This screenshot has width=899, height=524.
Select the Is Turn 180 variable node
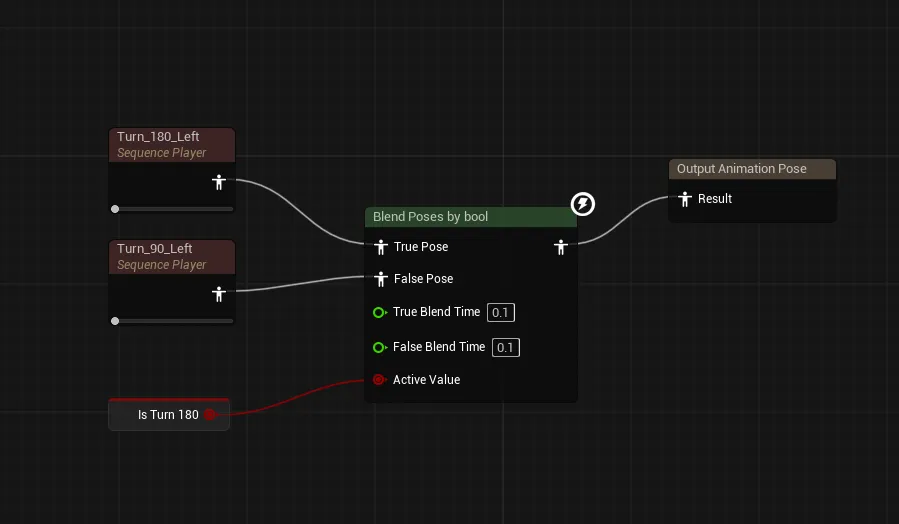[169, 414]
